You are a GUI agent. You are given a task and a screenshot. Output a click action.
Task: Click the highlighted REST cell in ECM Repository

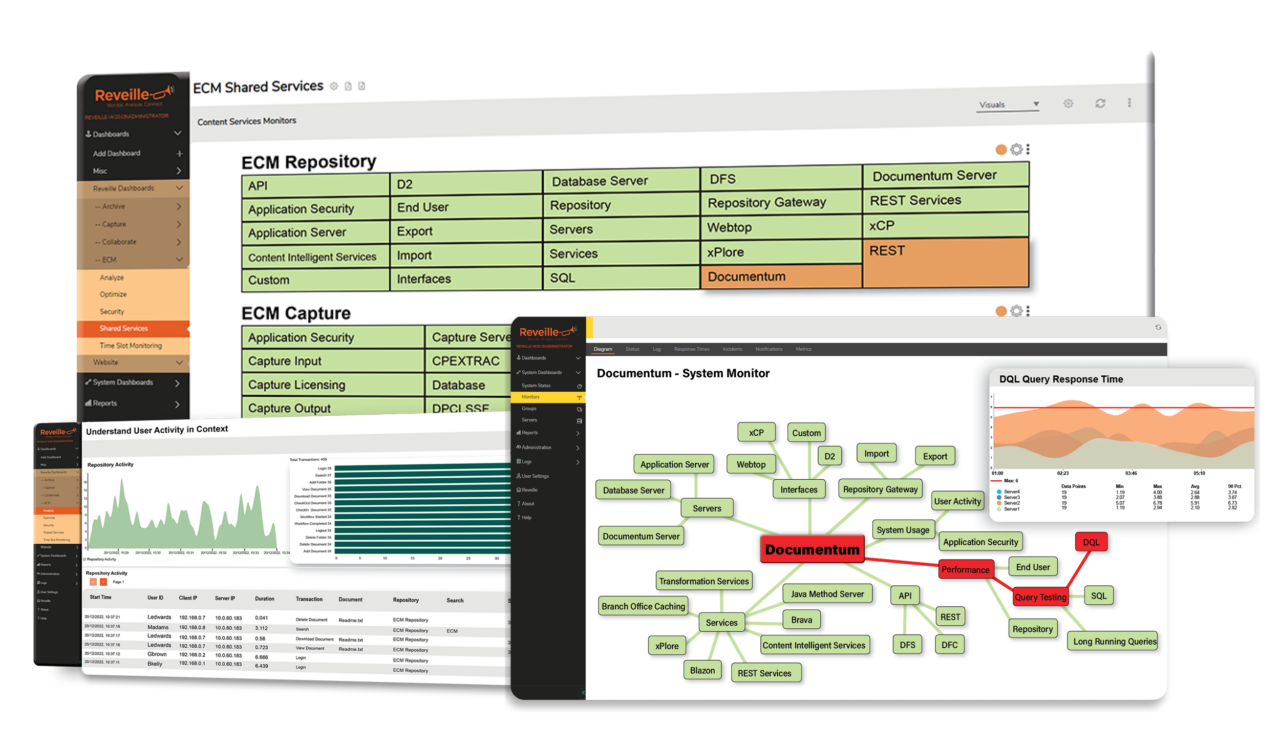click(x=947, y=265)
